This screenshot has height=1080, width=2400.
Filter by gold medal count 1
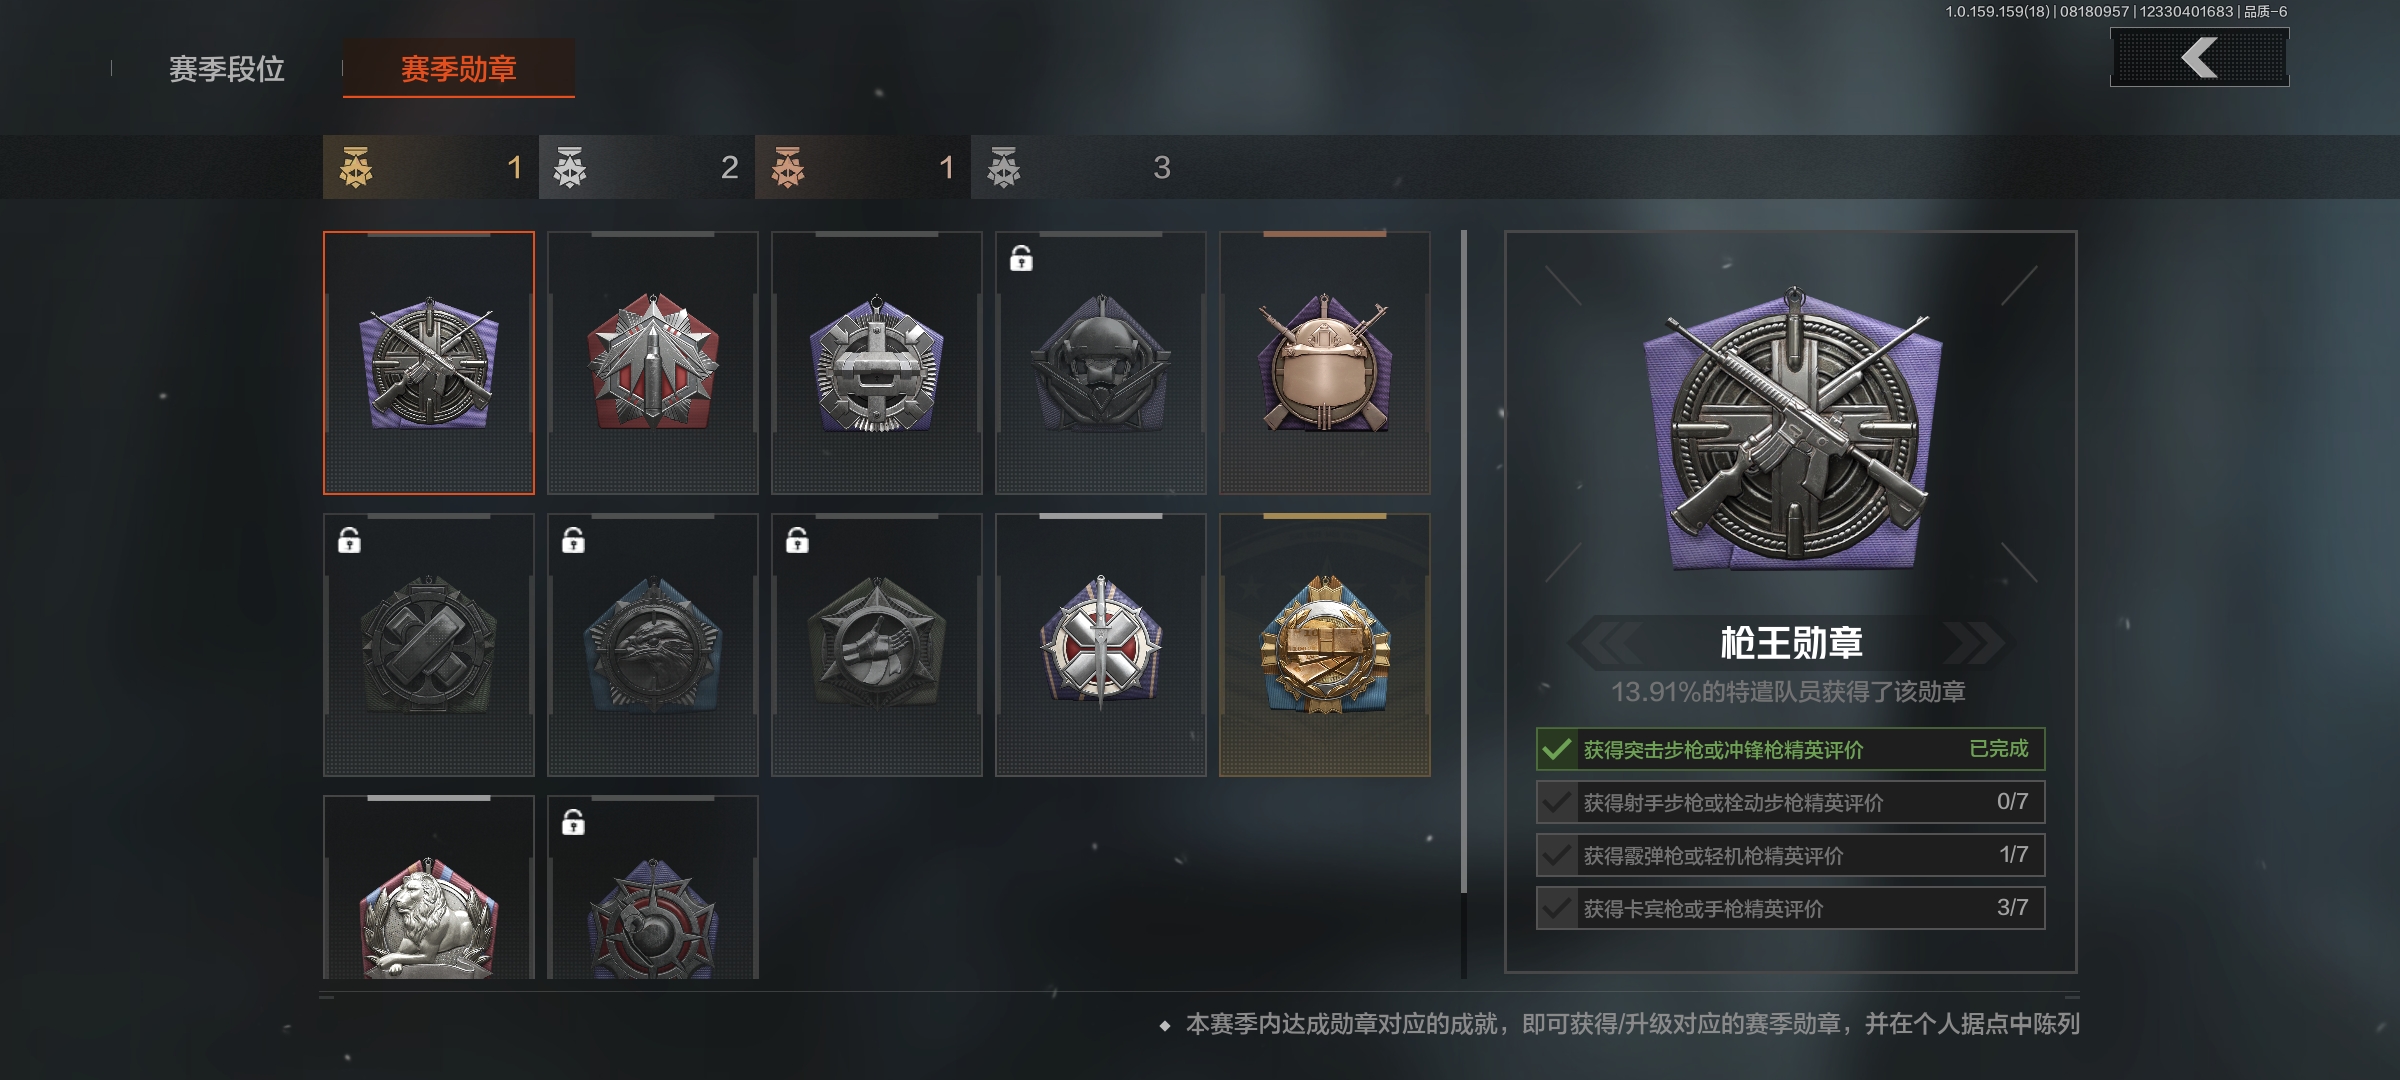click(x=431, y=167)
